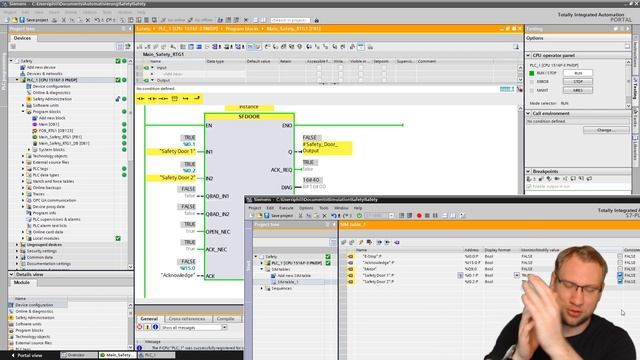Insert the coil assignment instruction

click(x=163, y=98)
